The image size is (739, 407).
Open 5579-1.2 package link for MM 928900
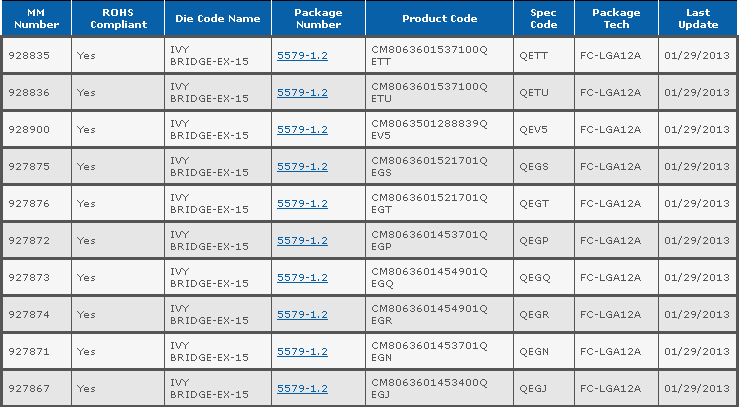pos(302,129)
